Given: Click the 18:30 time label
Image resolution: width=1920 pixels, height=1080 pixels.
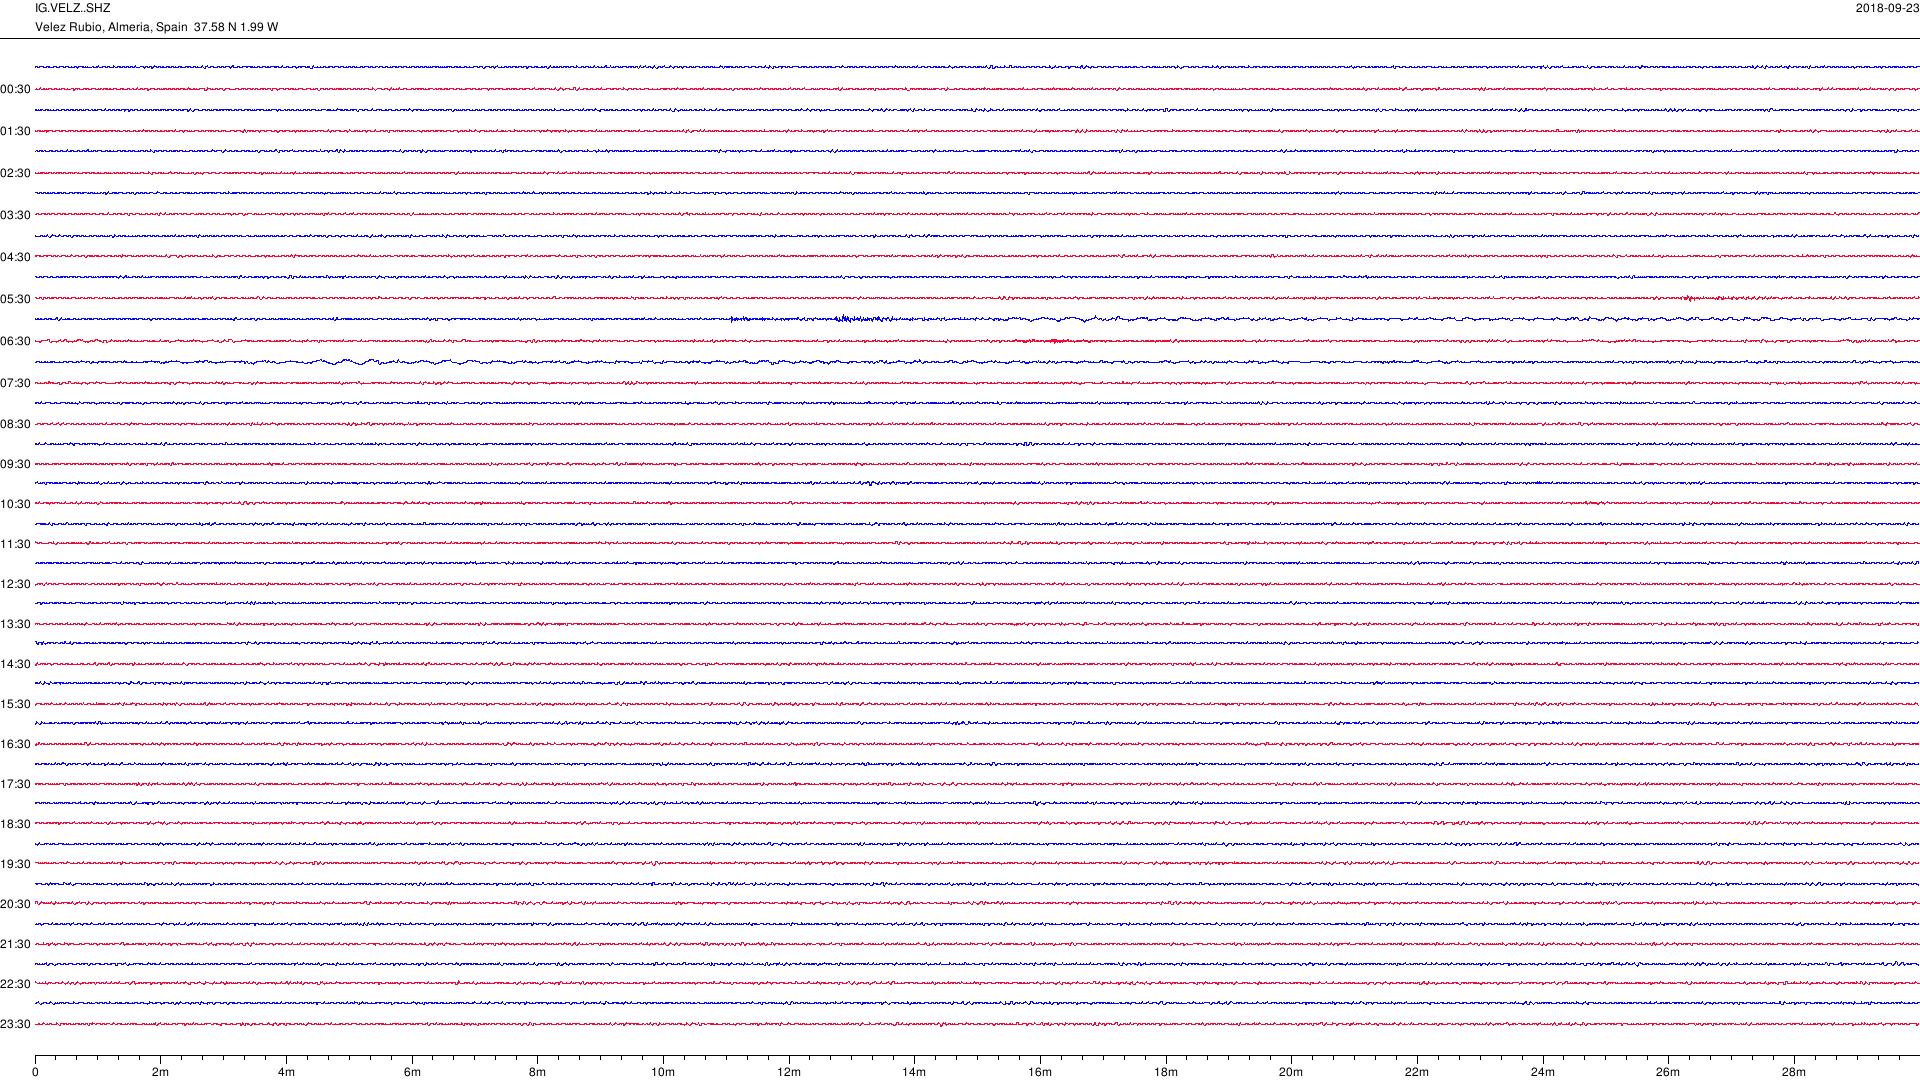Looking at the screenshot, I should pos(15,824).
